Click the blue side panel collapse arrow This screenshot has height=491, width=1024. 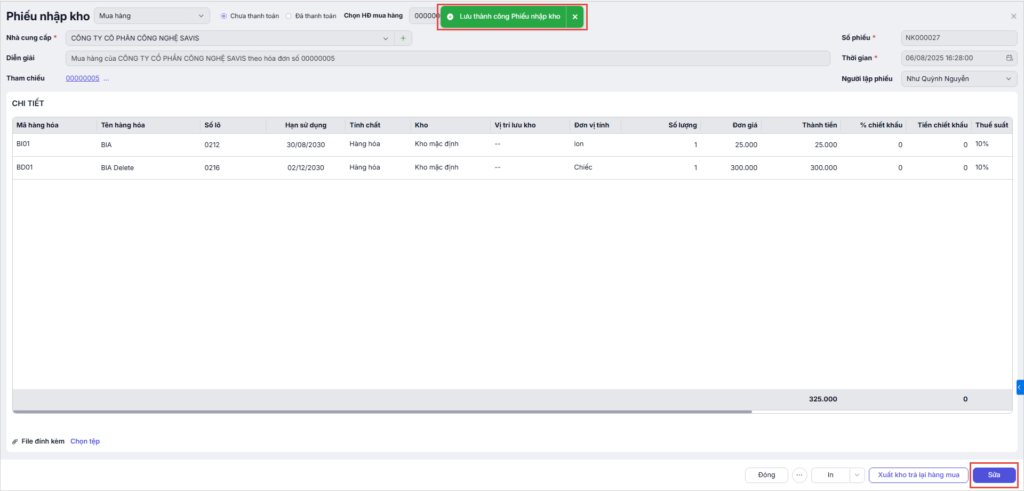pyautogui.click(x=1019, y=386)
